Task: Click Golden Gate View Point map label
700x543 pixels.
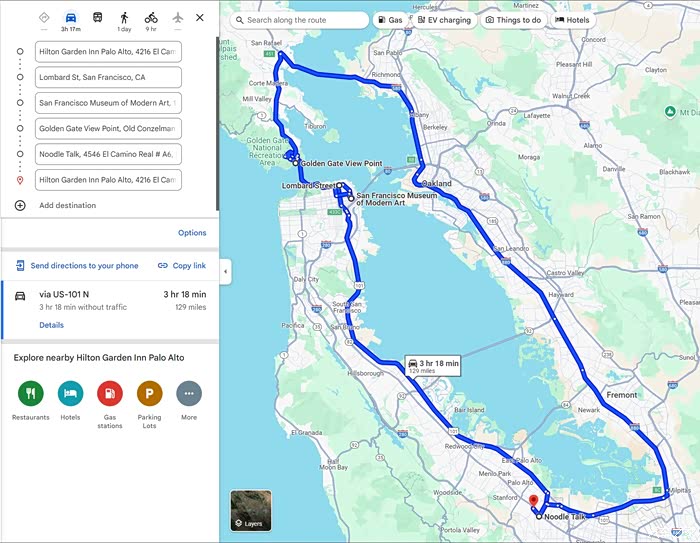Action: tap(342, 163)
